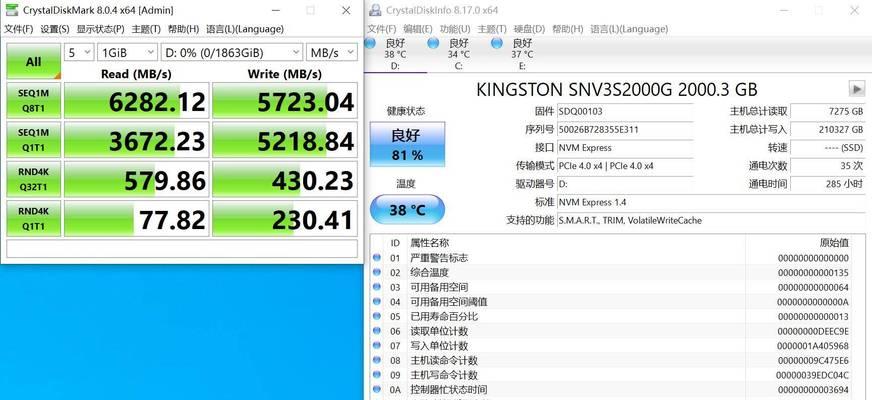Click the drive letter field D:

625,184
